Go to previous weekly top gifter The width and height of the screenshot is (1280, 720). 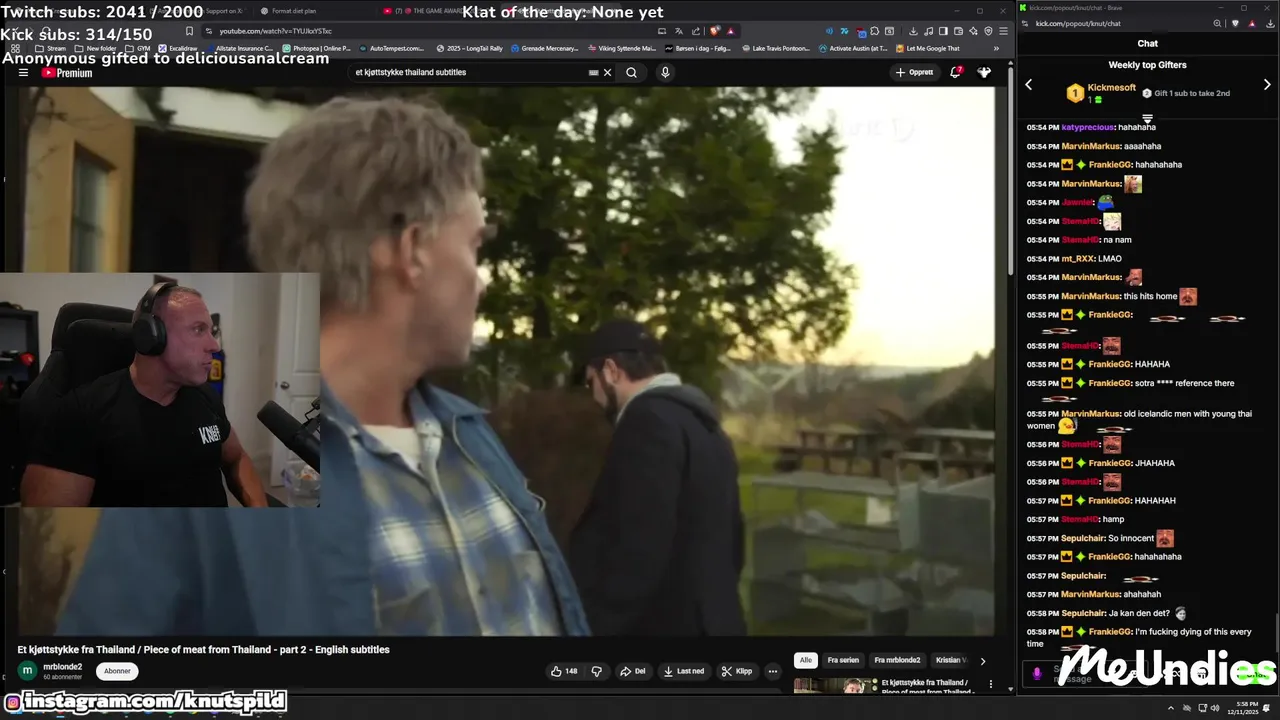click(x=1029, y=85)
